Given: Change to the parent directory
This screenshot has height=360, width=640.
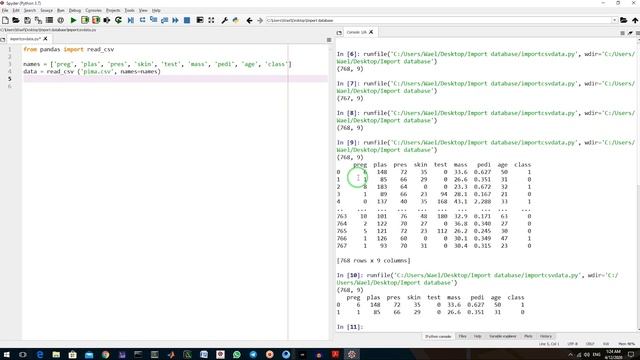Looking at the screenshot, I should tap(635, 20).
